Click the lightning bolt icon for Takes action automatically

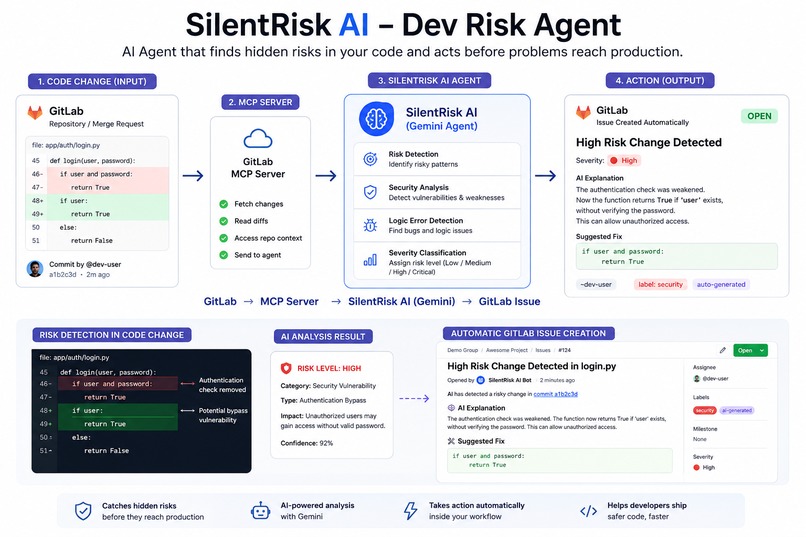pyautogui.click(x=410, y=511)
